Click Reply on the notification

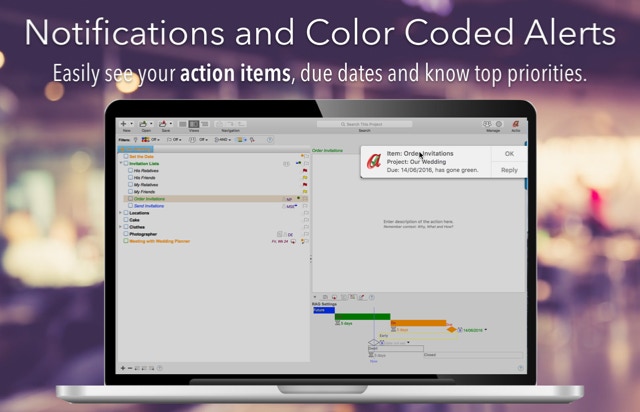[509, 170]
